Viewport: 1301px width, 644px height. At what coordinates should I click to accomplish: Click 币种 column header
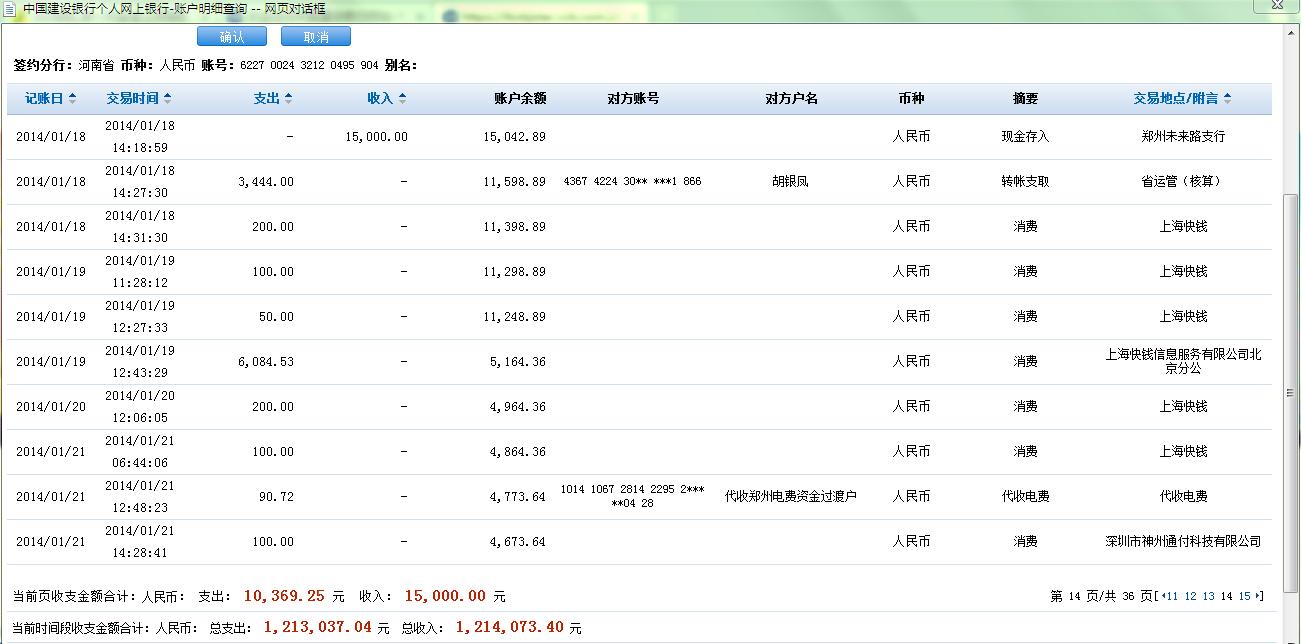click(x=911, y=99)
